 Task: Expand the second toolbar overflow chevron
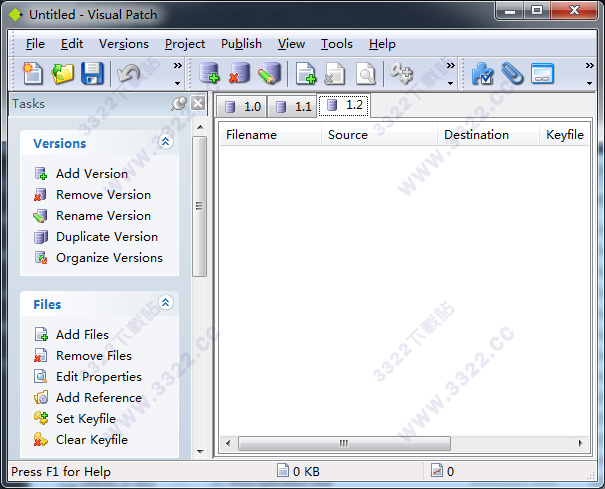point(451,66)
